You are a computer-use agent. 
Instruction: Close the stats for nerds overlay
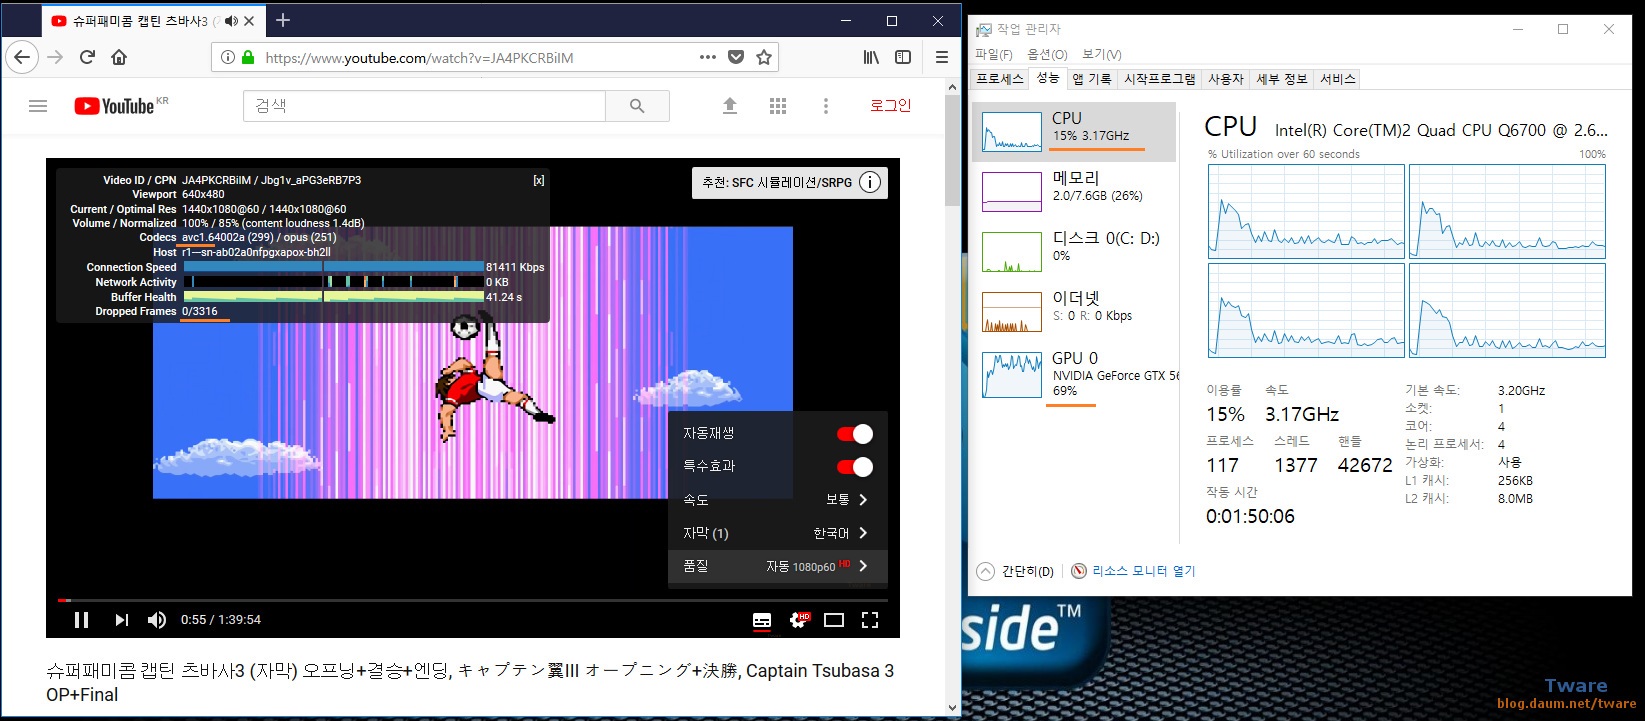click(539, 181)
